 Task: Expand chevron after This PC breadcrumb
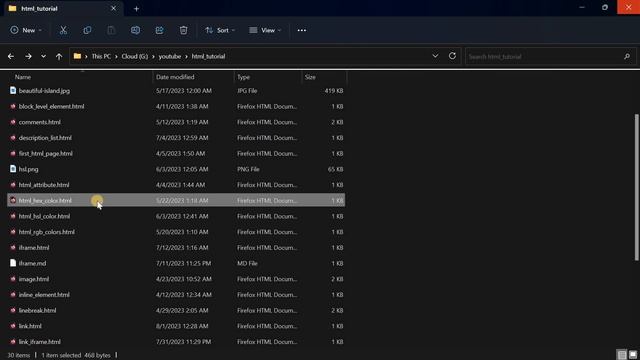click(x=116, y=56)
